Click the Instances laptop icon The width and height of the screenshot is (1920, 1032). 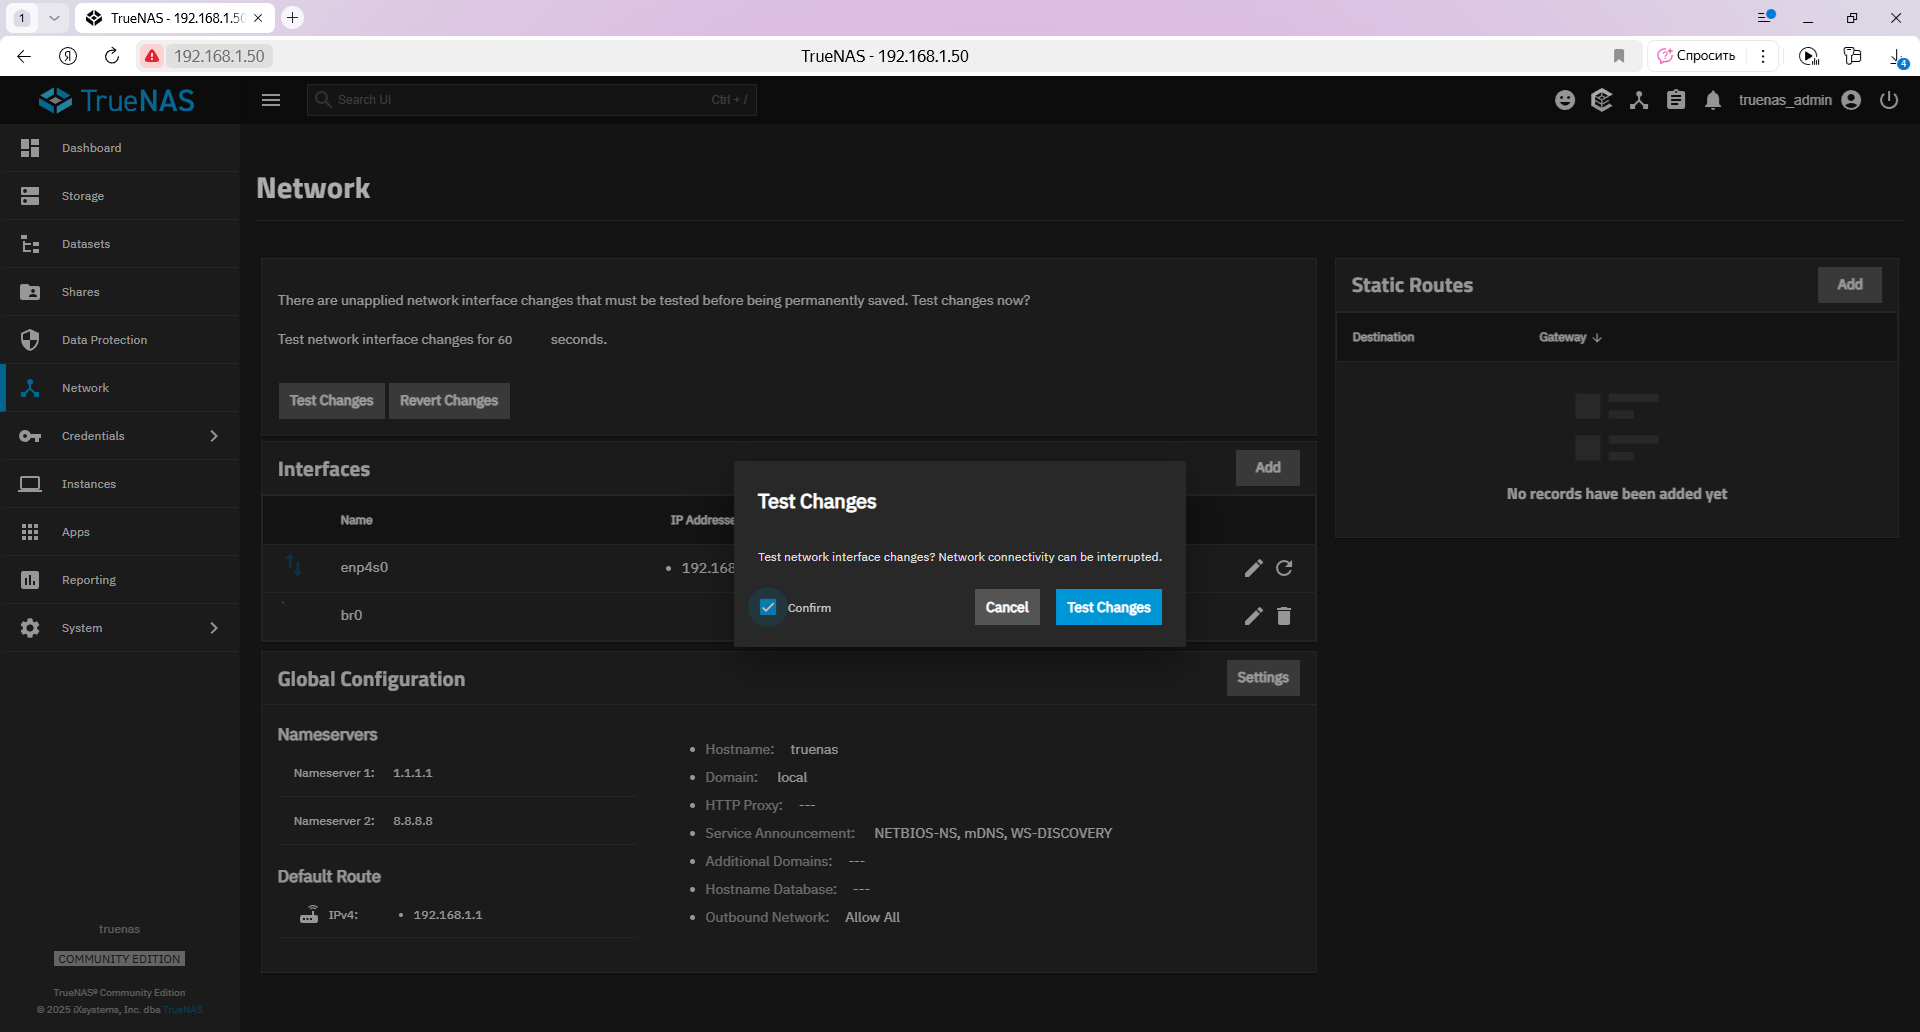coord(30,484)
